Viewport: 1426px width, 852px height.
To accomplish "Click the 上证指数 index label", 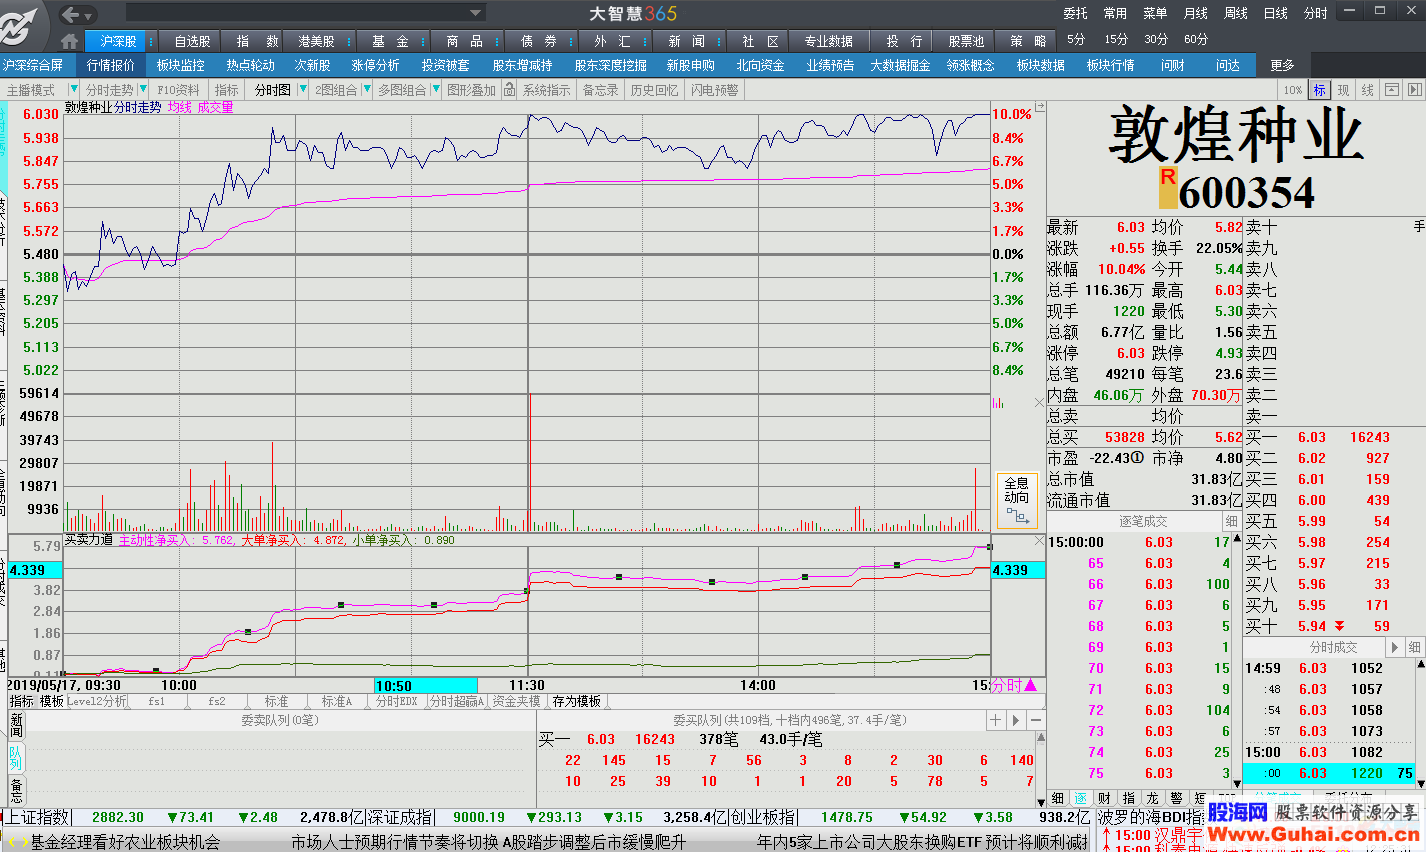I will tap(38, 817).
